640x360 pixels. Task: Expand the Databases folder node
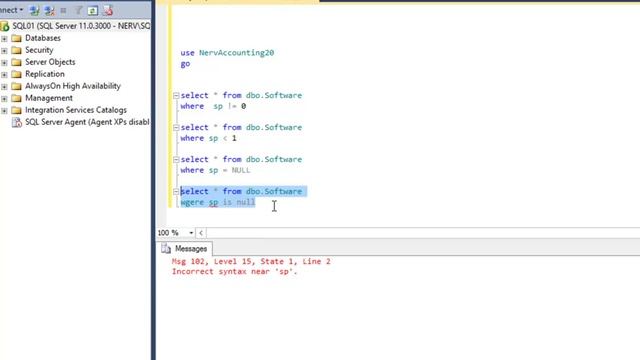[x=4, y=39]
